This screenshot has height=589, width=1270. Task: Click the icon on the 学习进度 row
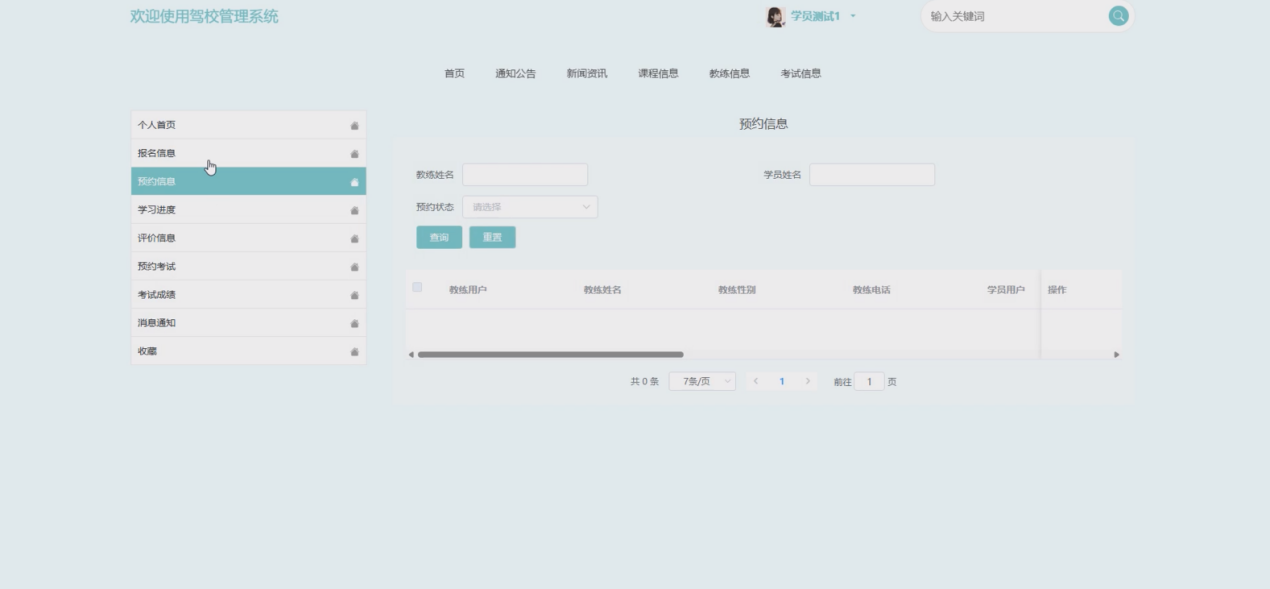[354, 210]
